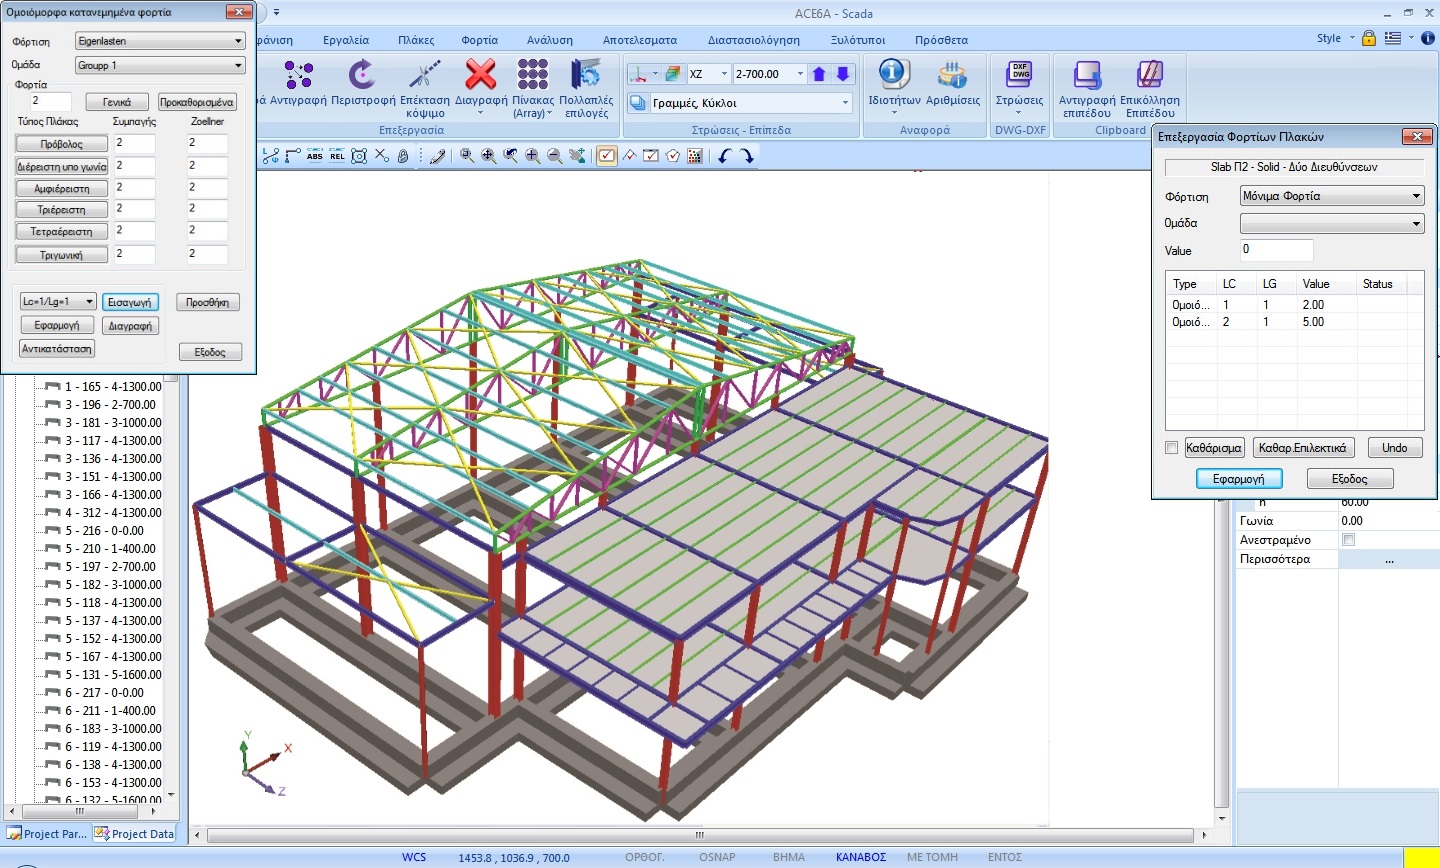Viewport: 1440px width, 868px height.
Task: Click the Εισαγωγή button
Action: 130,302
